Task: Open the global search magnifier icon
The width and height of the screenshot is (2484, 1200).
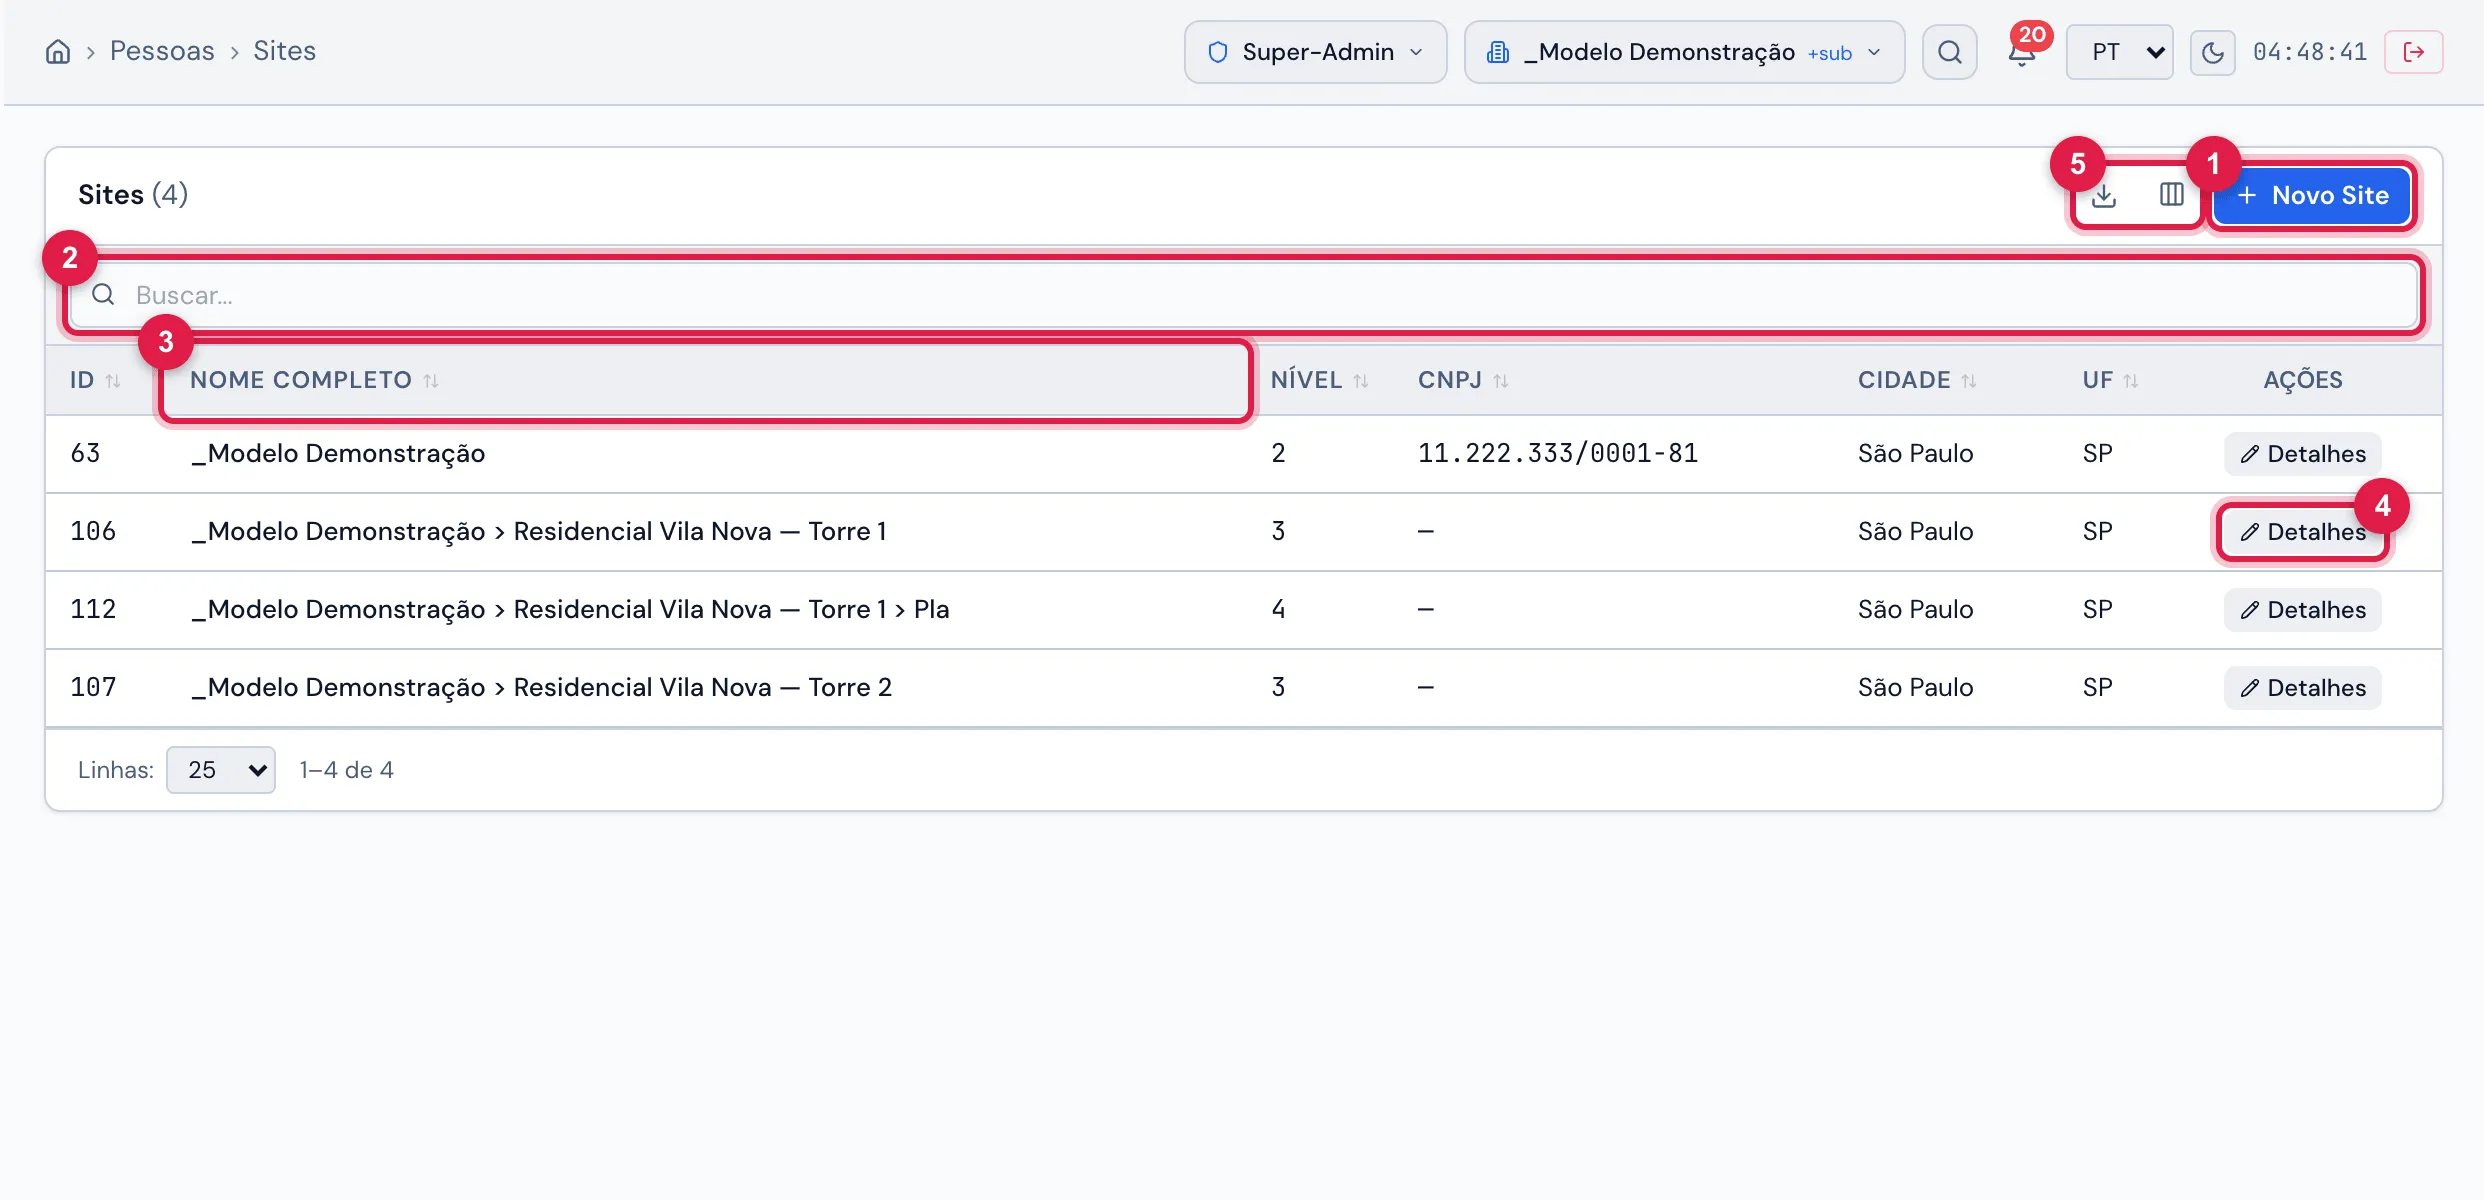Action: click(x=1949, y=52)
